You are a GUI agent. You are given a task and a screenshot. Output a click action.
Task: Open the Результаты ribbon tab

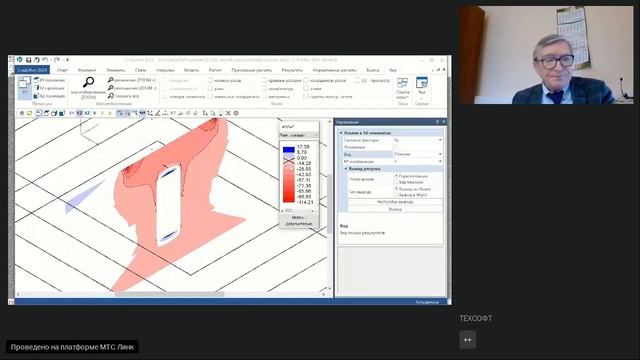tap(292, 70)
